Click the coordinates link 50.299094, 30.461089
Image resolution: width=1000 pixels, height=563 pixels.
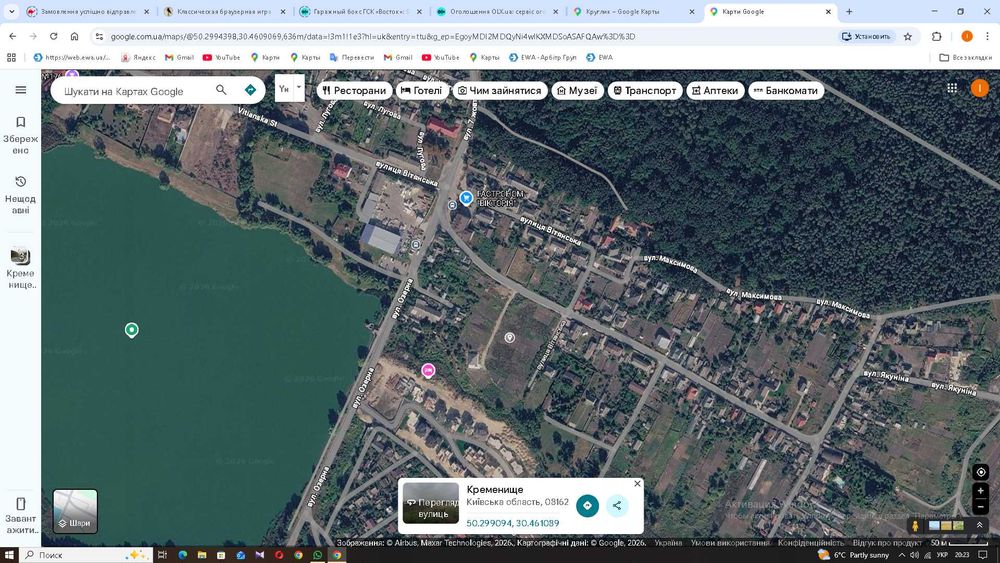(x=513, y=523)
